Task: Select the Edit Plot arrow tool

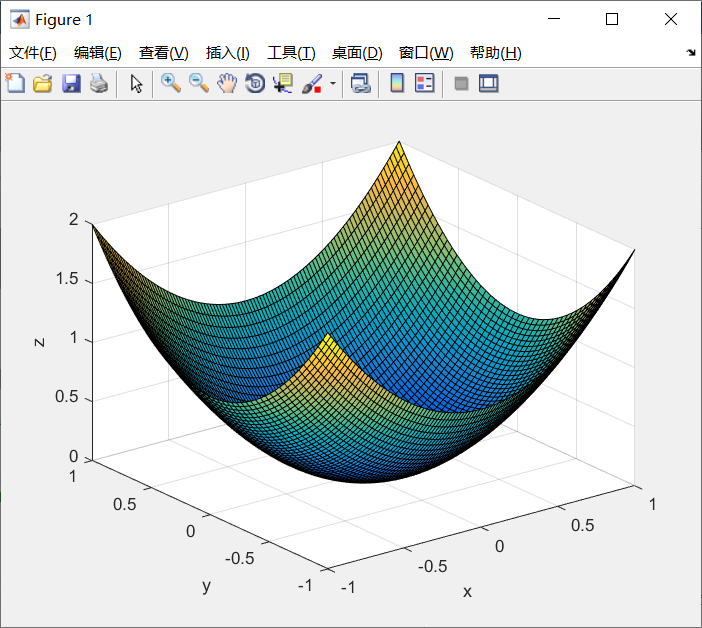Action: click(136, 83)
